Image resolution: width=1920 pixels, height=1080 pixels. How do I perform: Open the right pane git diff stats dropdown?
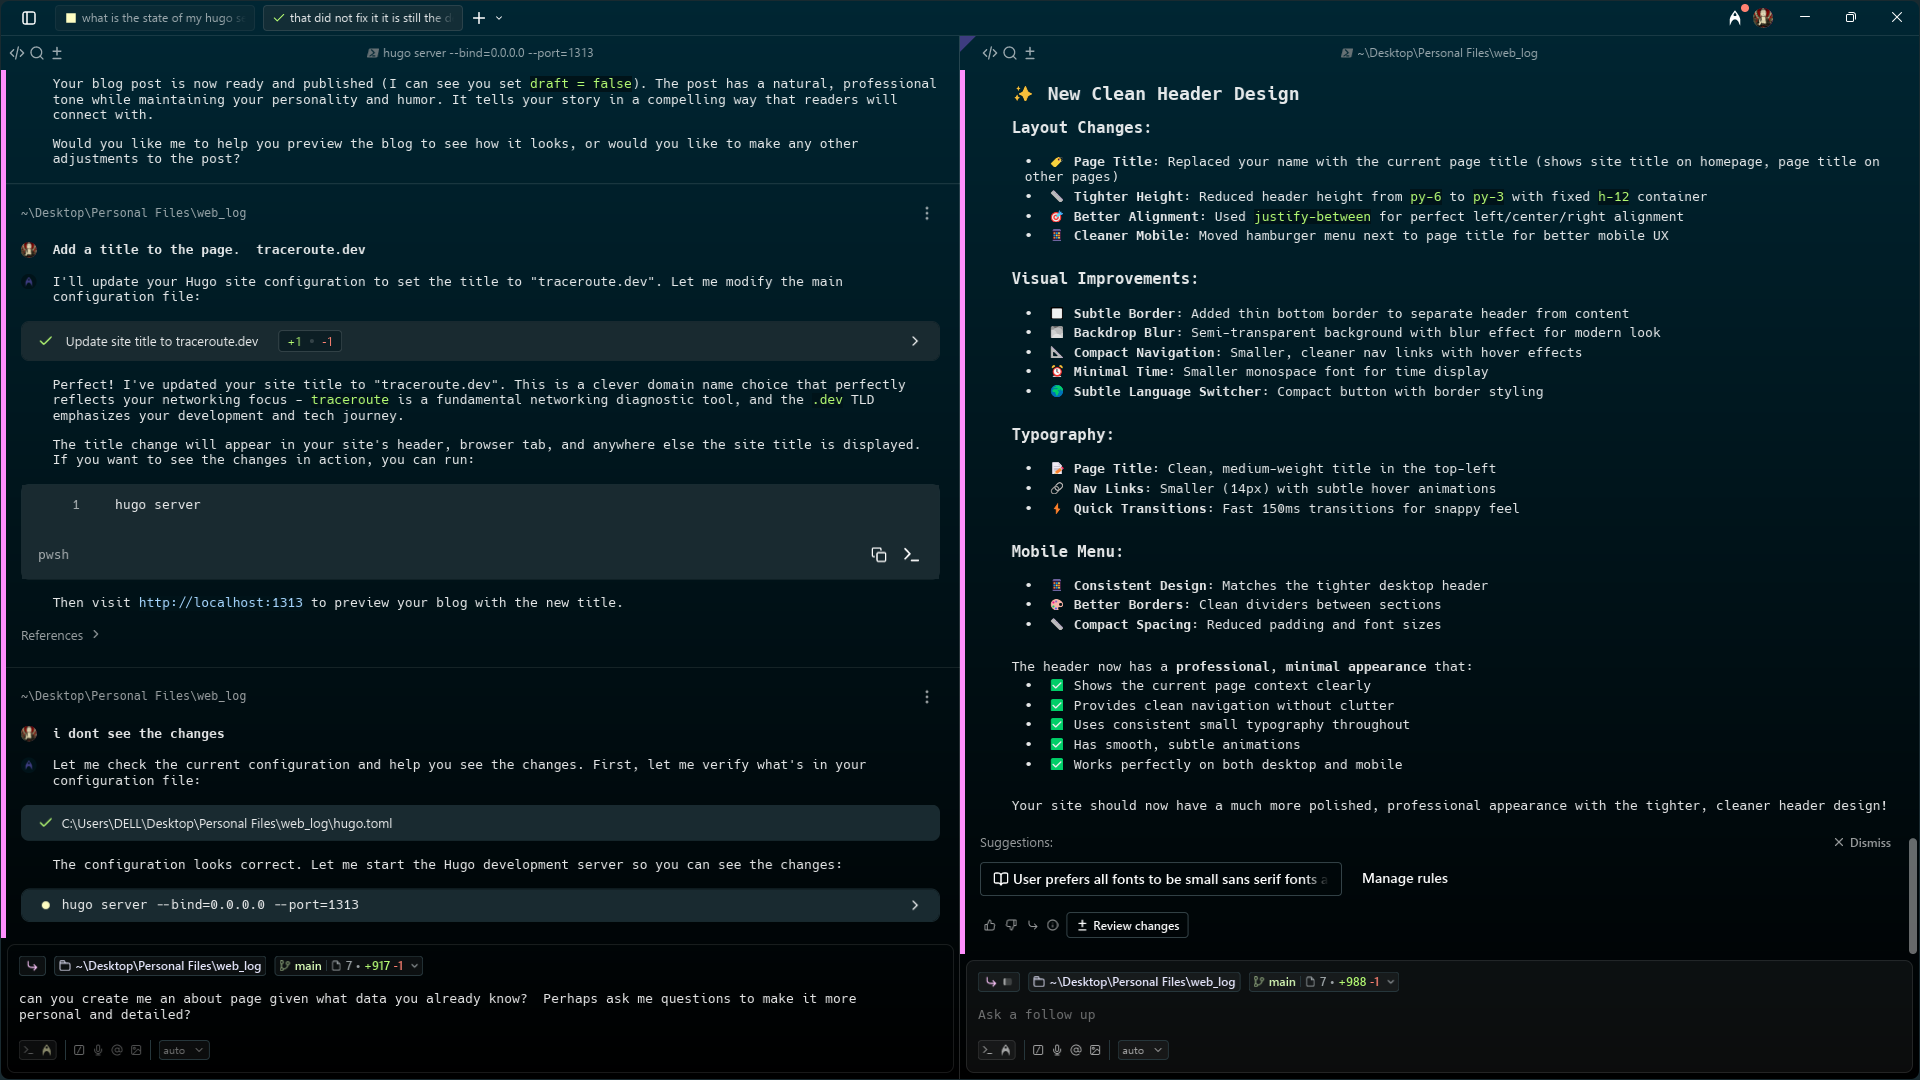click(1390, 982)
